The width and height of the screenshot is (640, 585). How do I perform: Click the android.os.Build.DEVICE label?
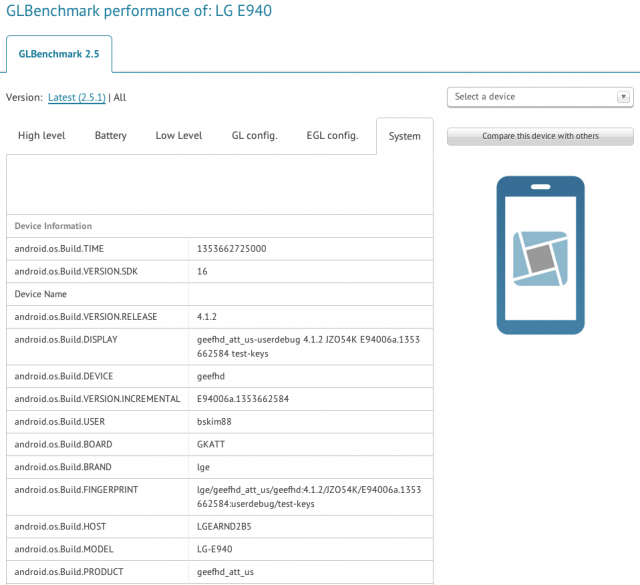pyautogui.click(x=64, y=376)
